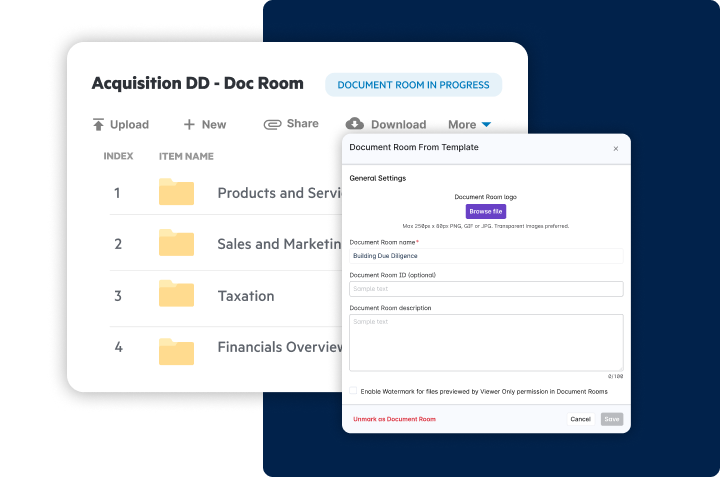Click index number 4 in the list
720x477 pixels.
[118, 347]
